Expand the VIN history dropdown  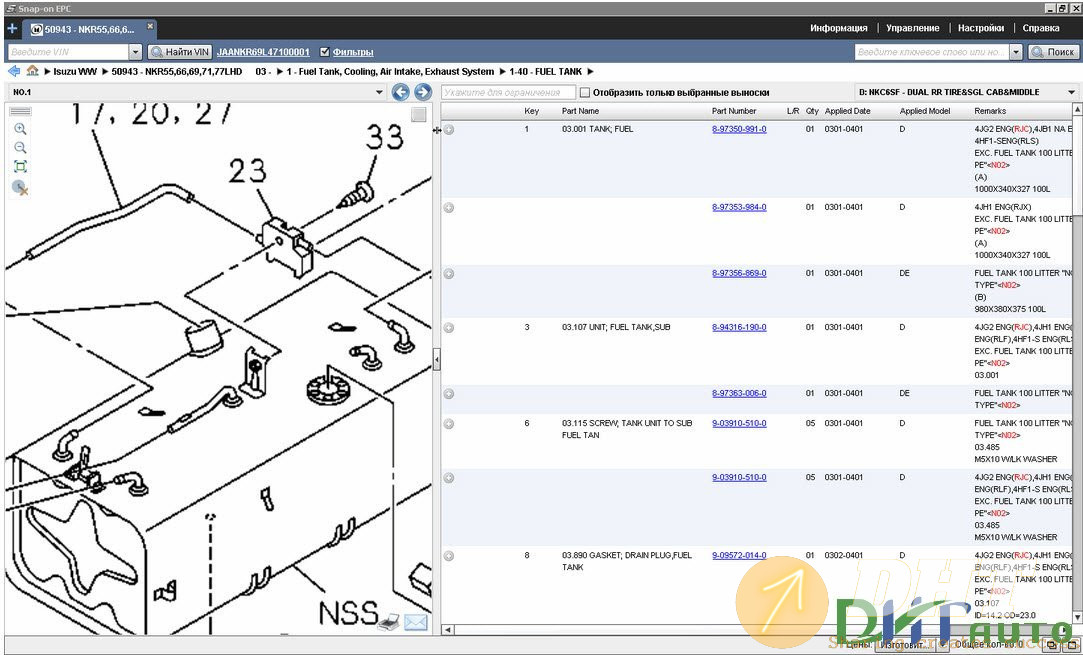[x=135, y=52]
